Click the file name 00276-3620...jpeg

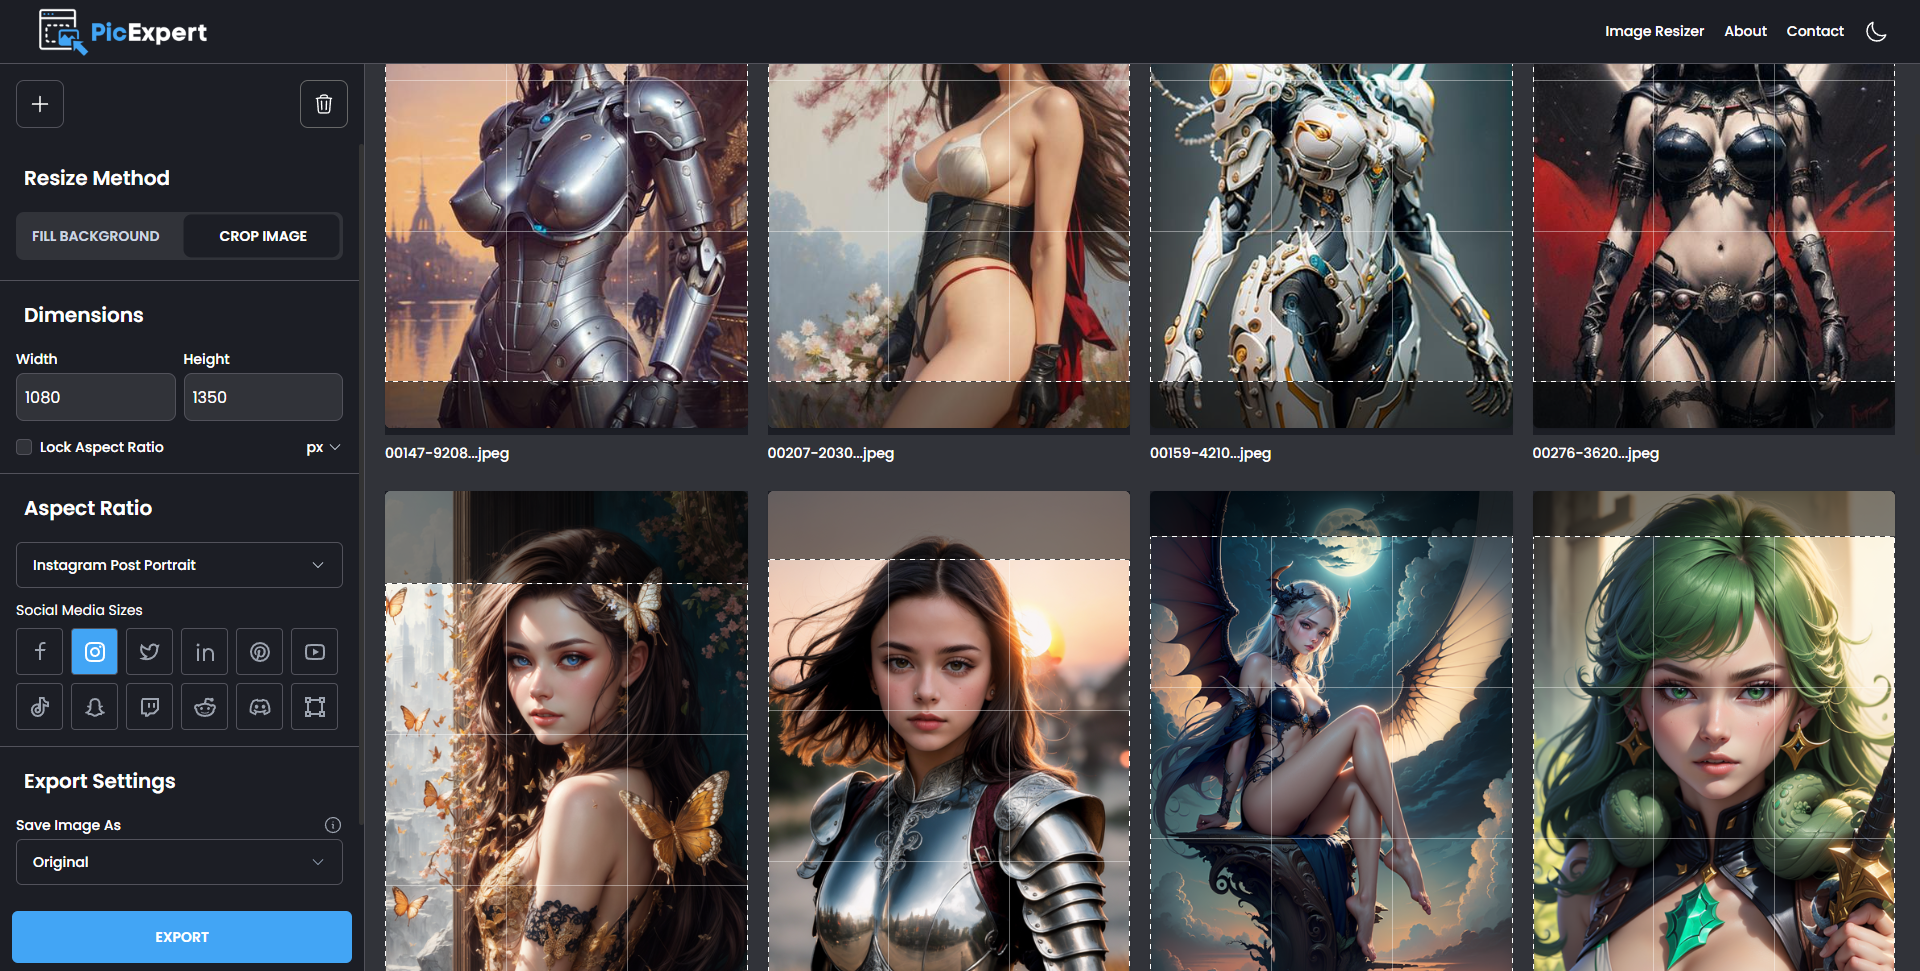1596,453
